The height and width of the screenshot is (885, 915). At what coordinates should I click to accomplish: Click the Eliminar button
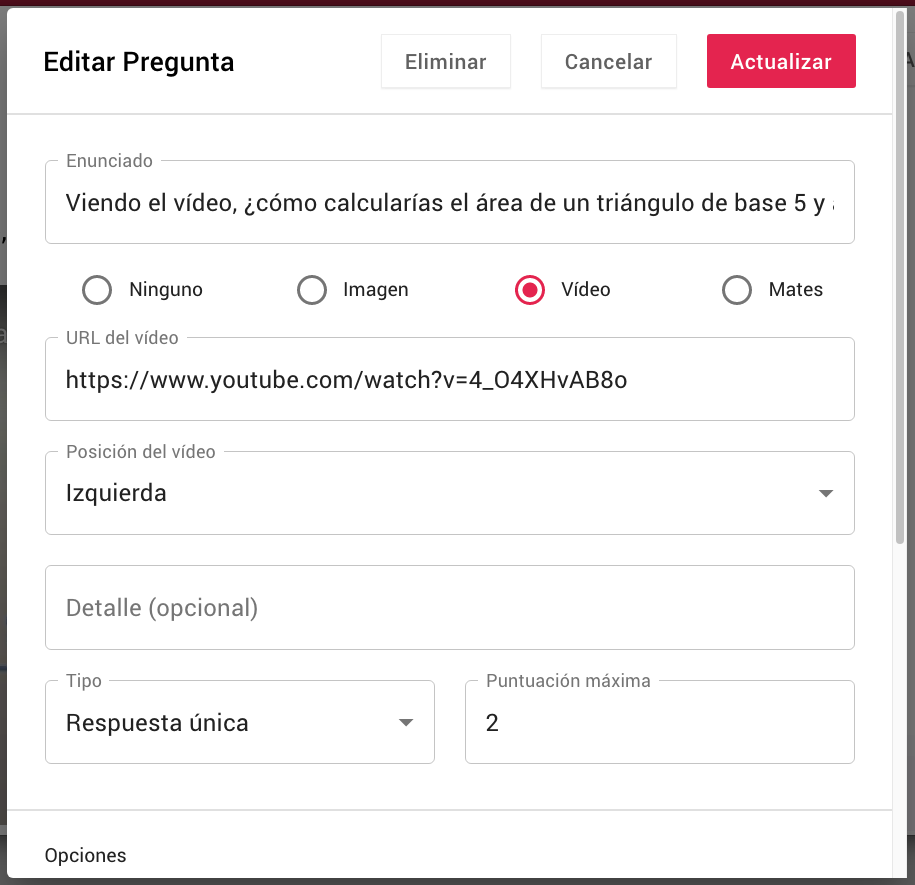(x=446, y=61)
